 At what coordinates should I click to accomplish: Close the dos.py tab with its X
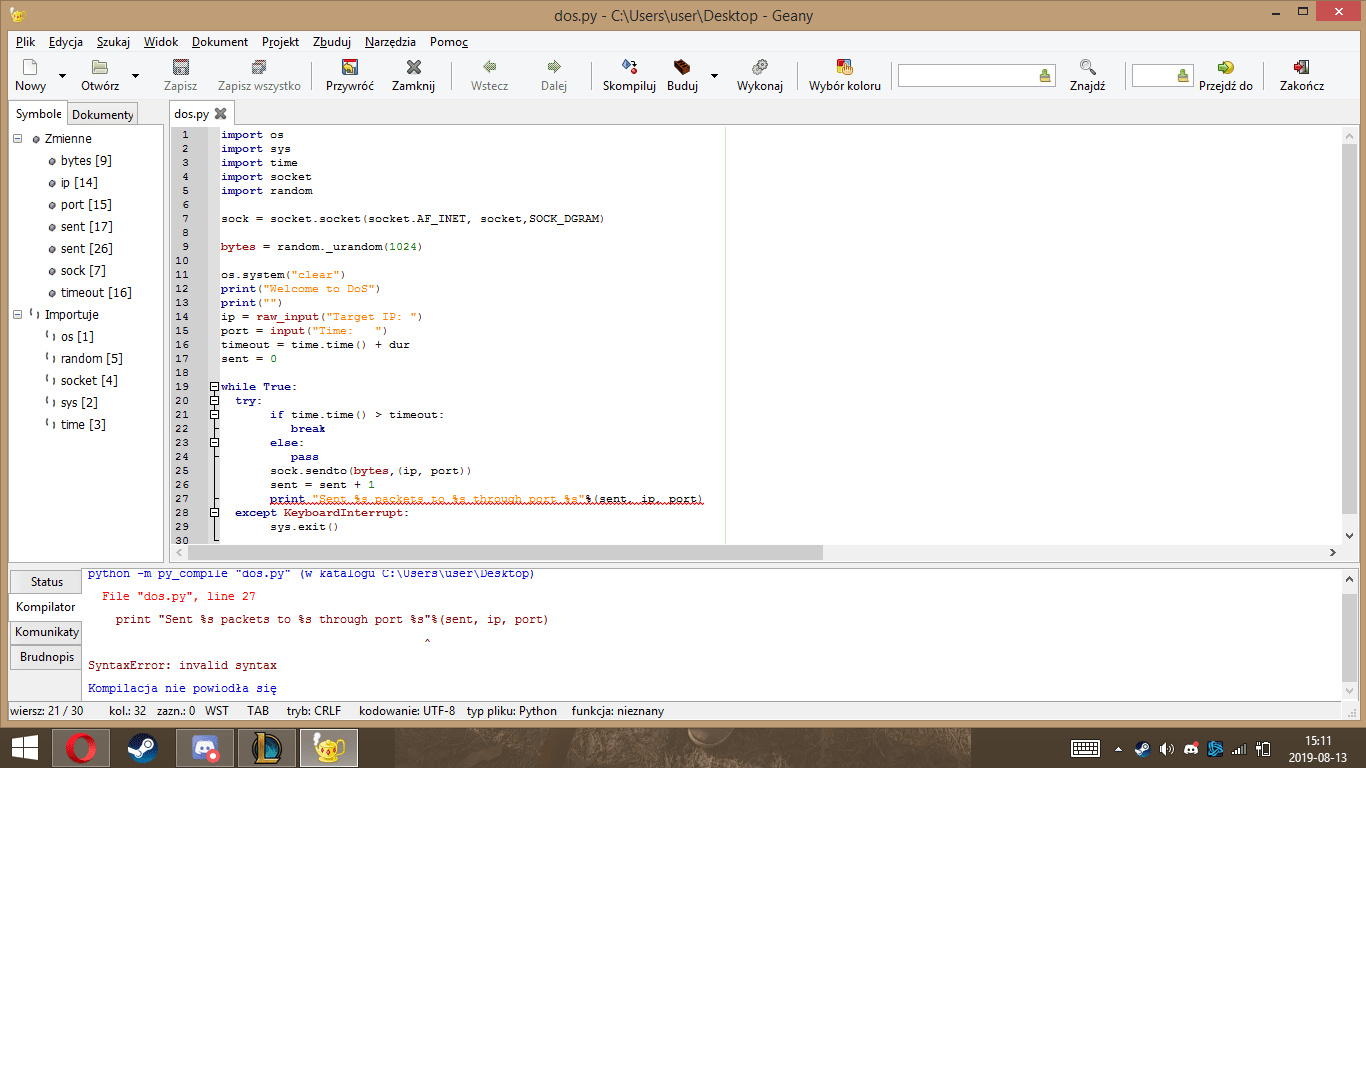(x=221, y=114)
